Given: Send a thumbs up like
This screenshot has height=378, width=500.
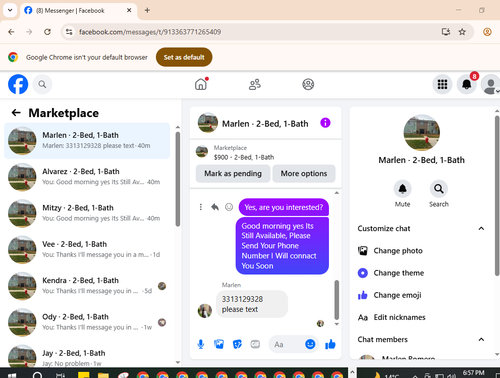Looking at the screenshot, I should (330, 344).
